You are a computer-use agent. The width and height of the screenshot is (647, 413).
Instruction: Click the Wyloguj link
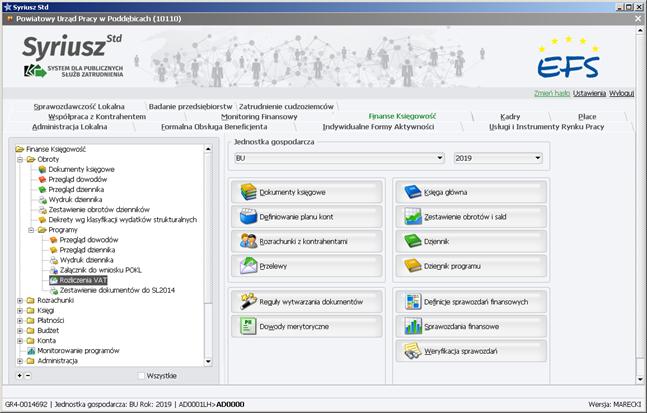tap(621, 93)
